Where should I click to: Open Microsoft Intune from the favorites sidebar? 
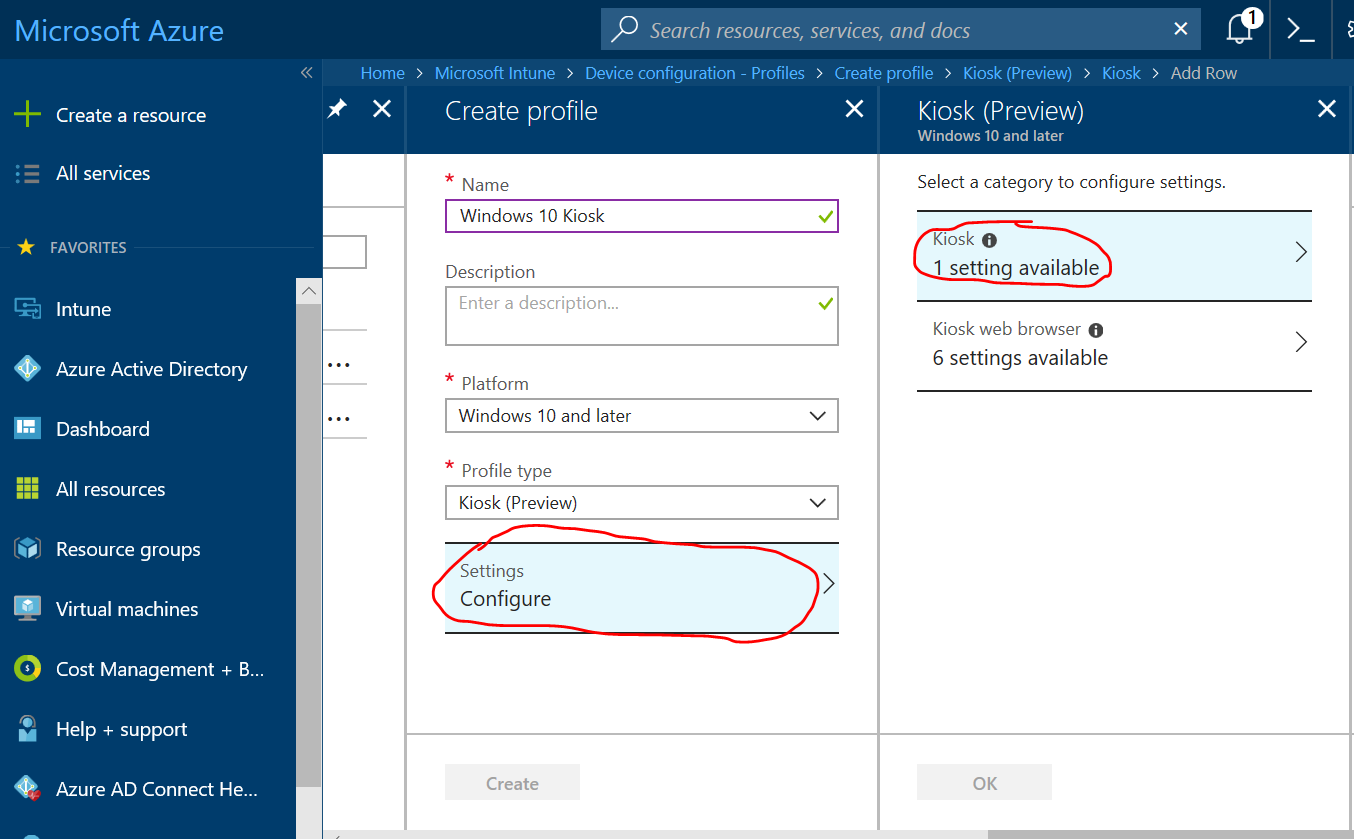click(85, 308)
